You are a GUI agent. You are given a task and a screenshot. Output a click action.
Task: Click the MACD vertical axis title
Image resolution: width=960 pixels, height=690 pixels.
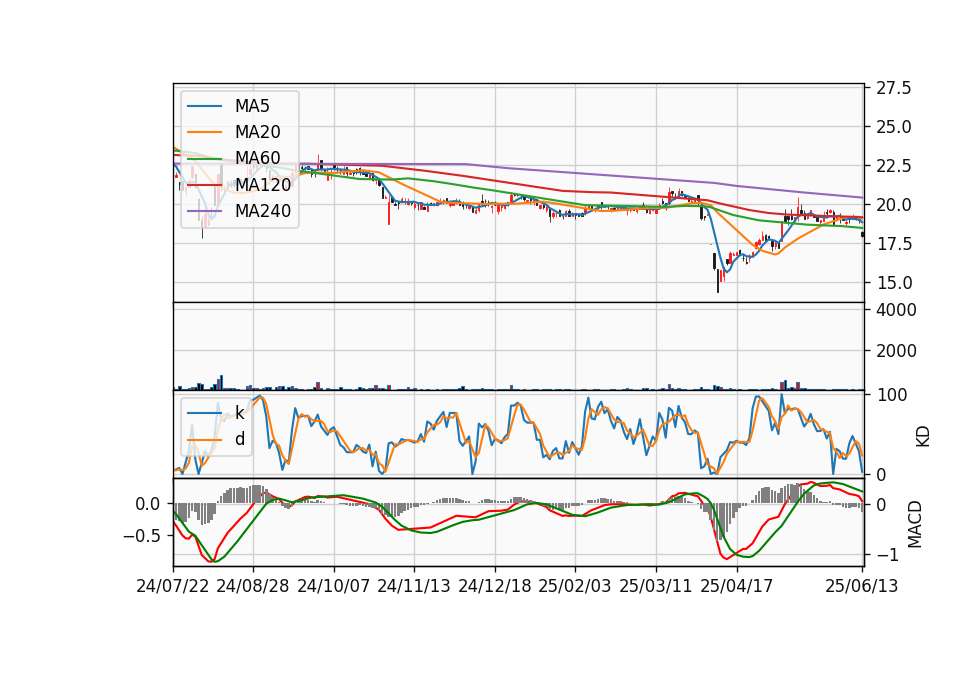point(915,524)
